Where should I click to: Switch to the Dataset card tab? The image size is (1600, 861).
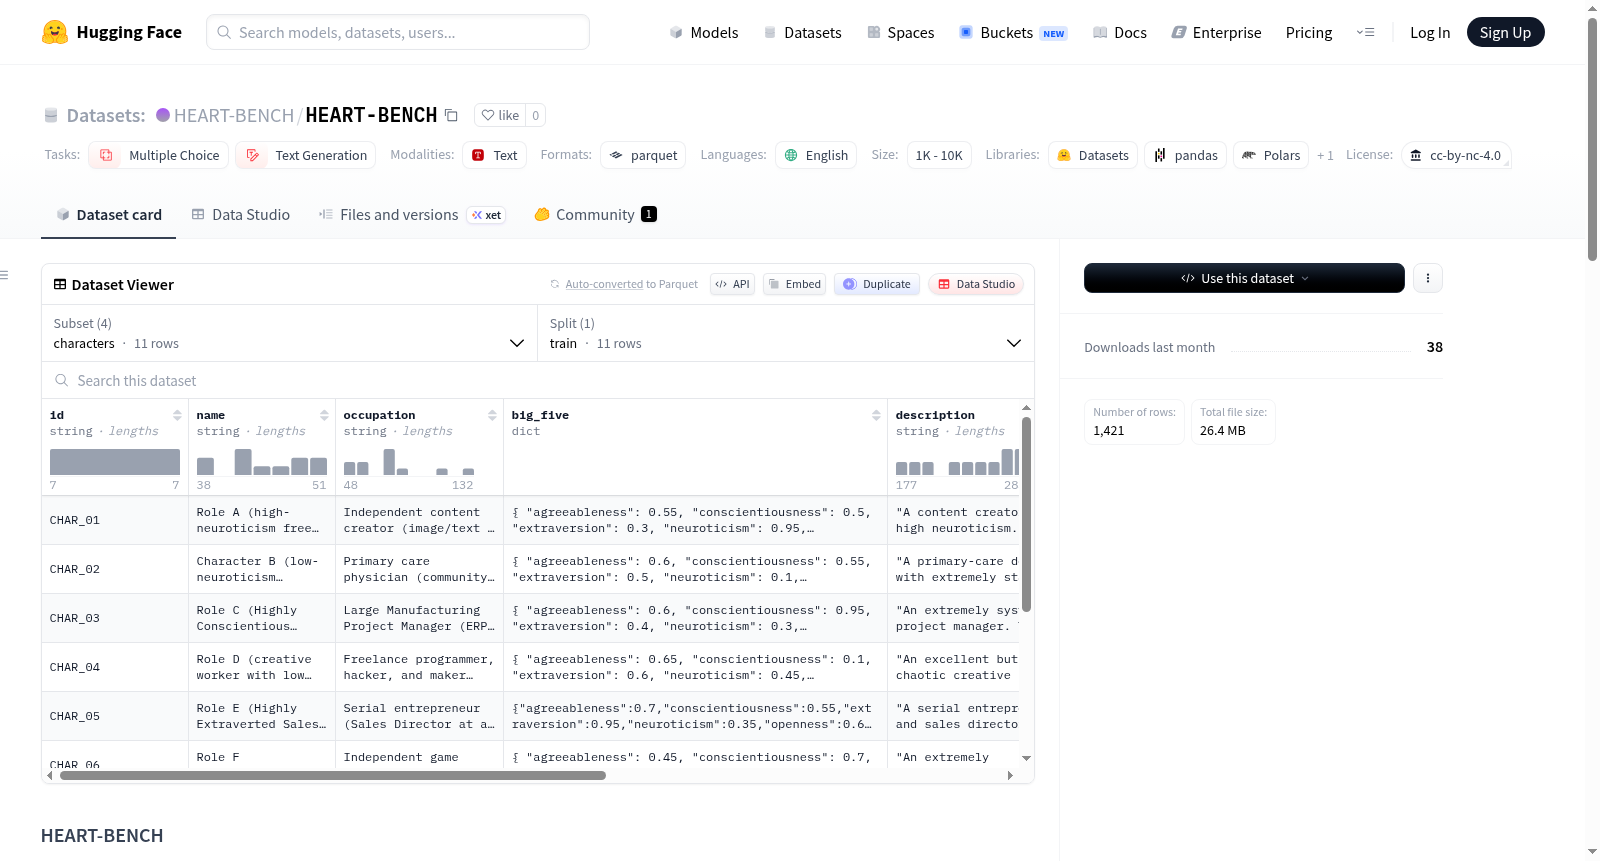pyautogui.click(x=108, y=215)
